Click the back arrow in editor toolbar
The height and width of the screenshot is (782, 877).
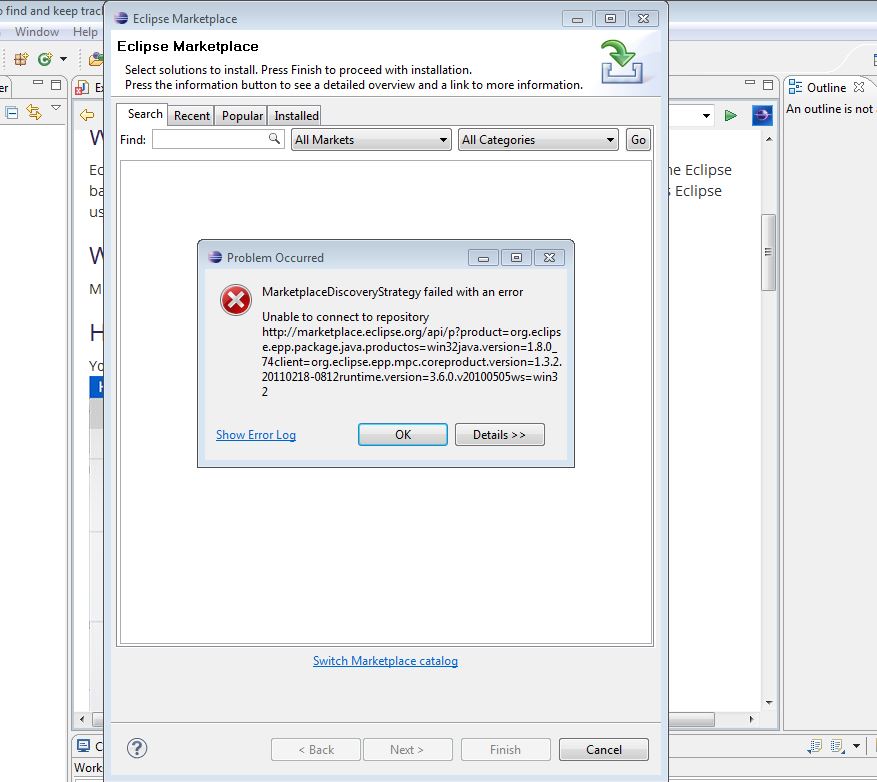pyautogui.click(x=87, y=115)
